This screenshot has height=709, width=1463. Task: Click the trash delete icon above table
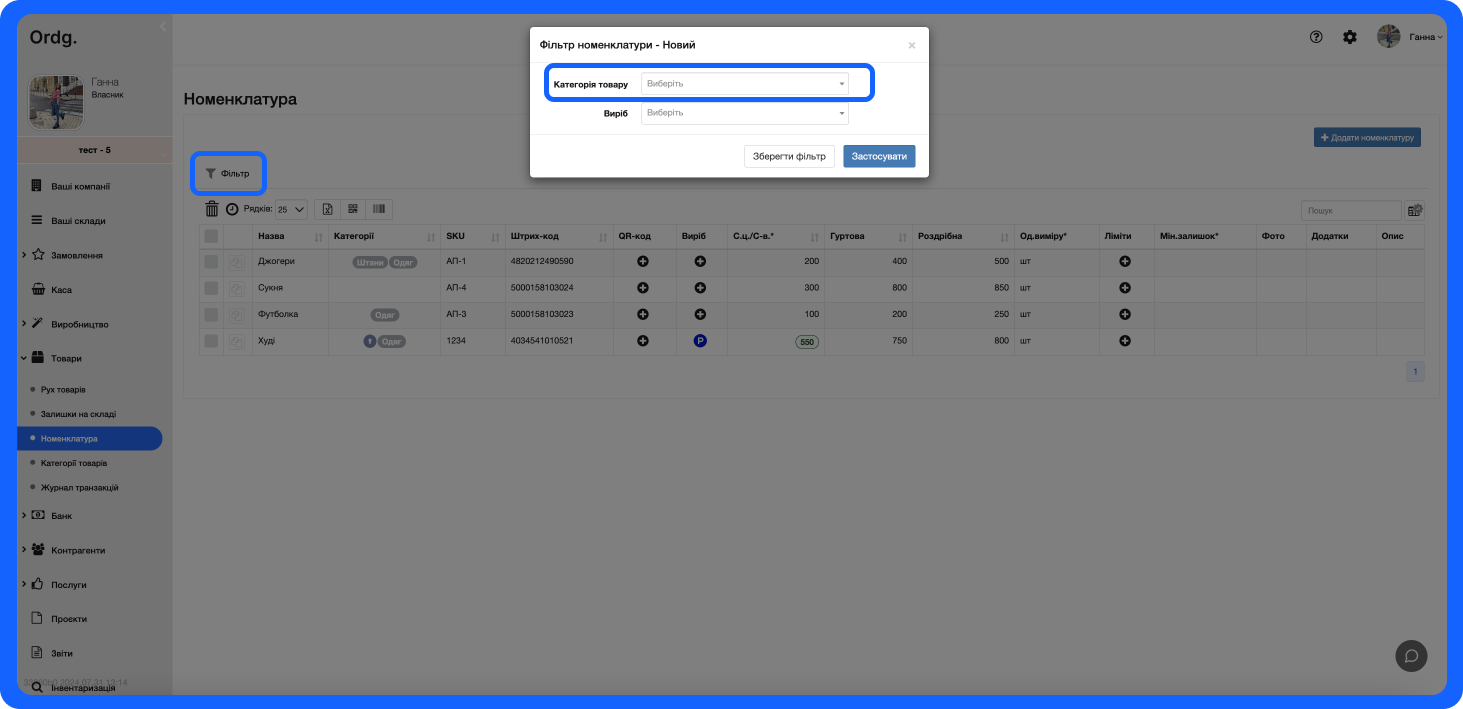[212, 209]
